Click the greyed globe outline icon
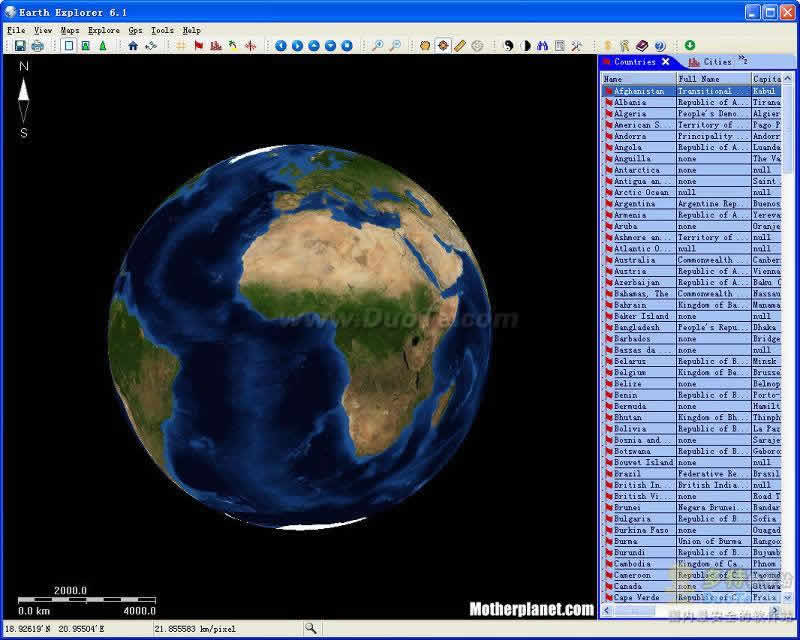Image resolution: width=800 pixels, height=640 pixels. coord(477,46)
